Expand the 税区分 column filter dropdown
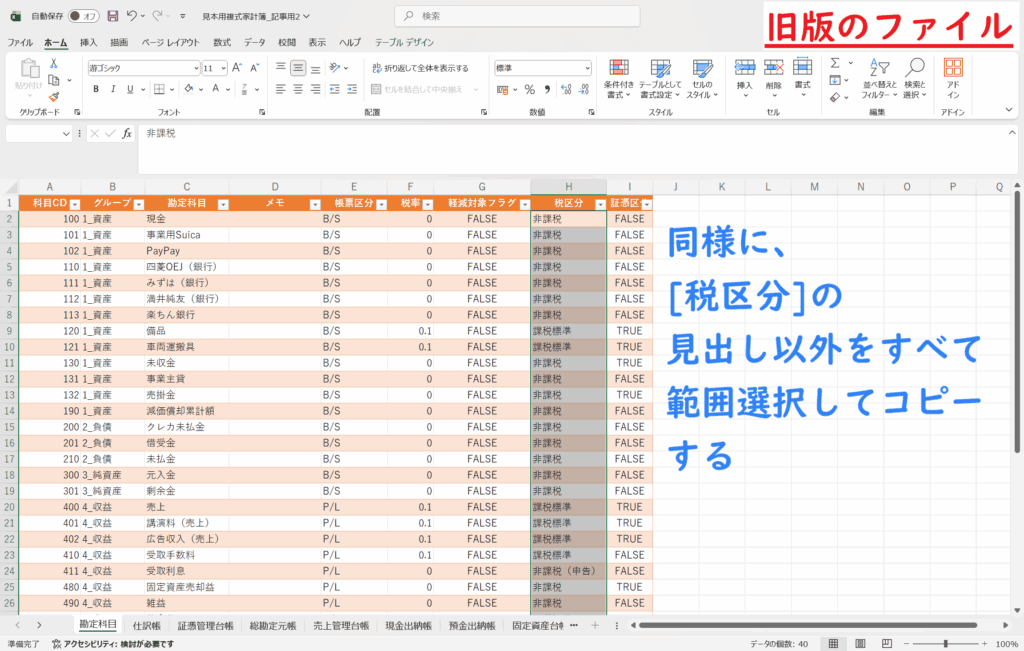 click(x=598, y=203)
